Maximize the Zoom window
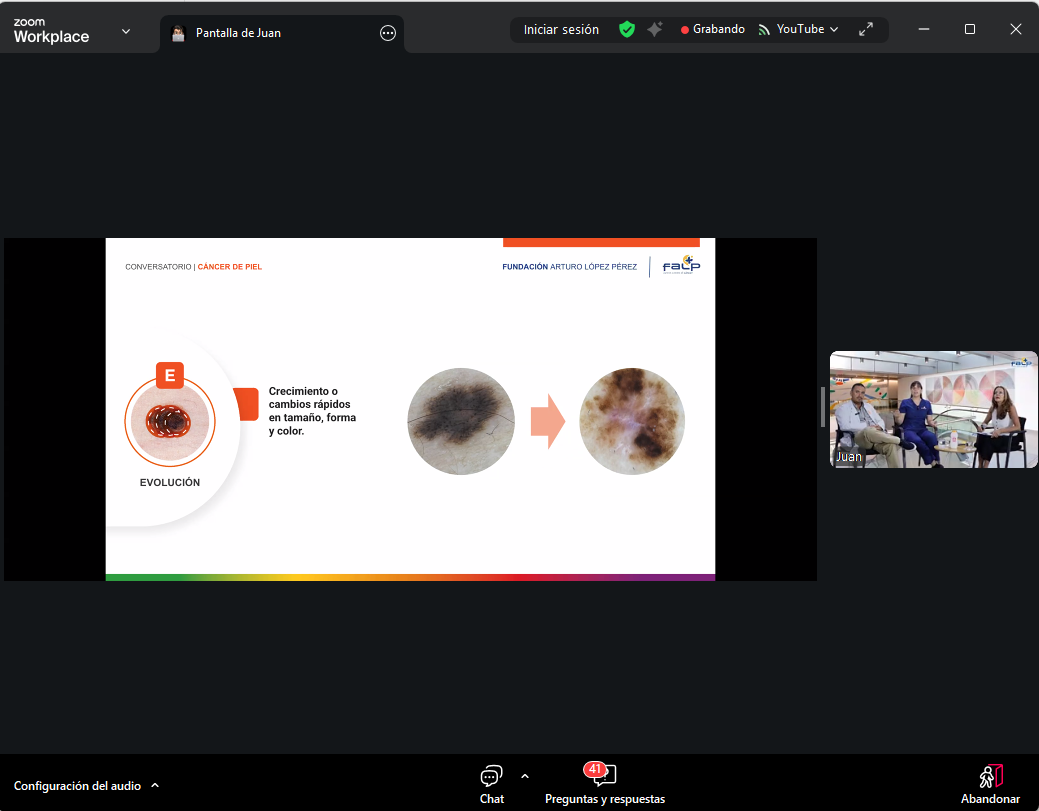 pyautogui.click(x=969, y=30)
